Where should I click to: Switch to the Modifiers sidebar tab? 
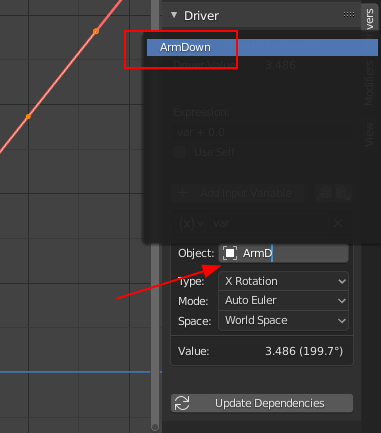tap(369, 83)
